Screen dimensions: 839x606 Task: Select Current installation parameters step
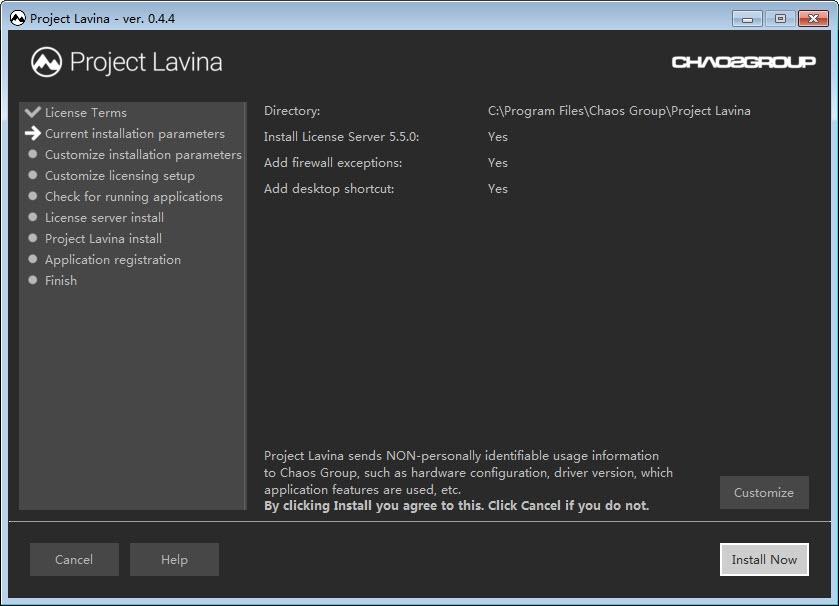click(135, 134)
